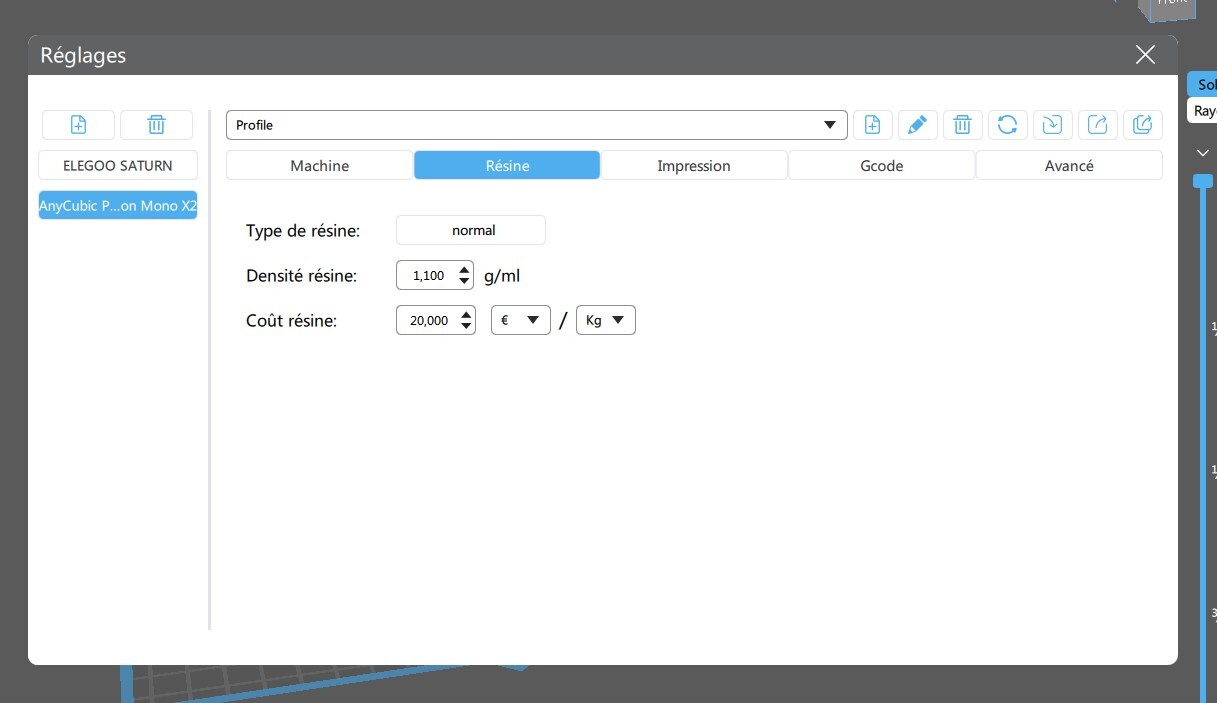Click the g/ml unit text

click(502, 276)
